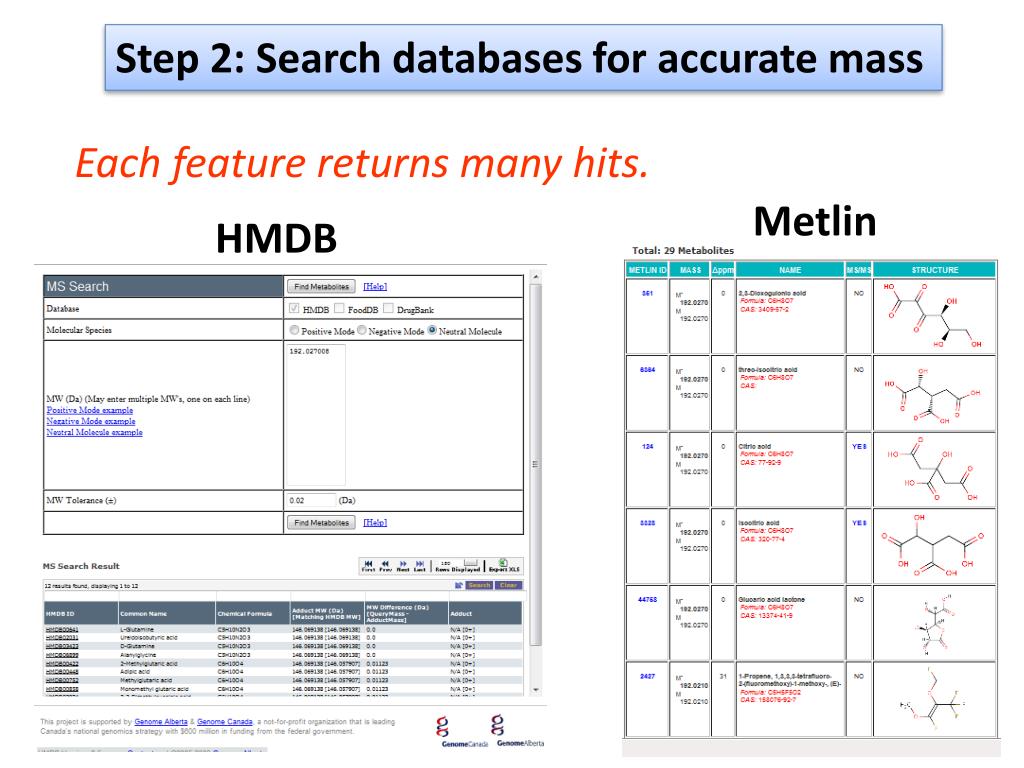Click the Prev page arrows icon
This screenshot has height=768, width=1024.
tap(385, 566)
